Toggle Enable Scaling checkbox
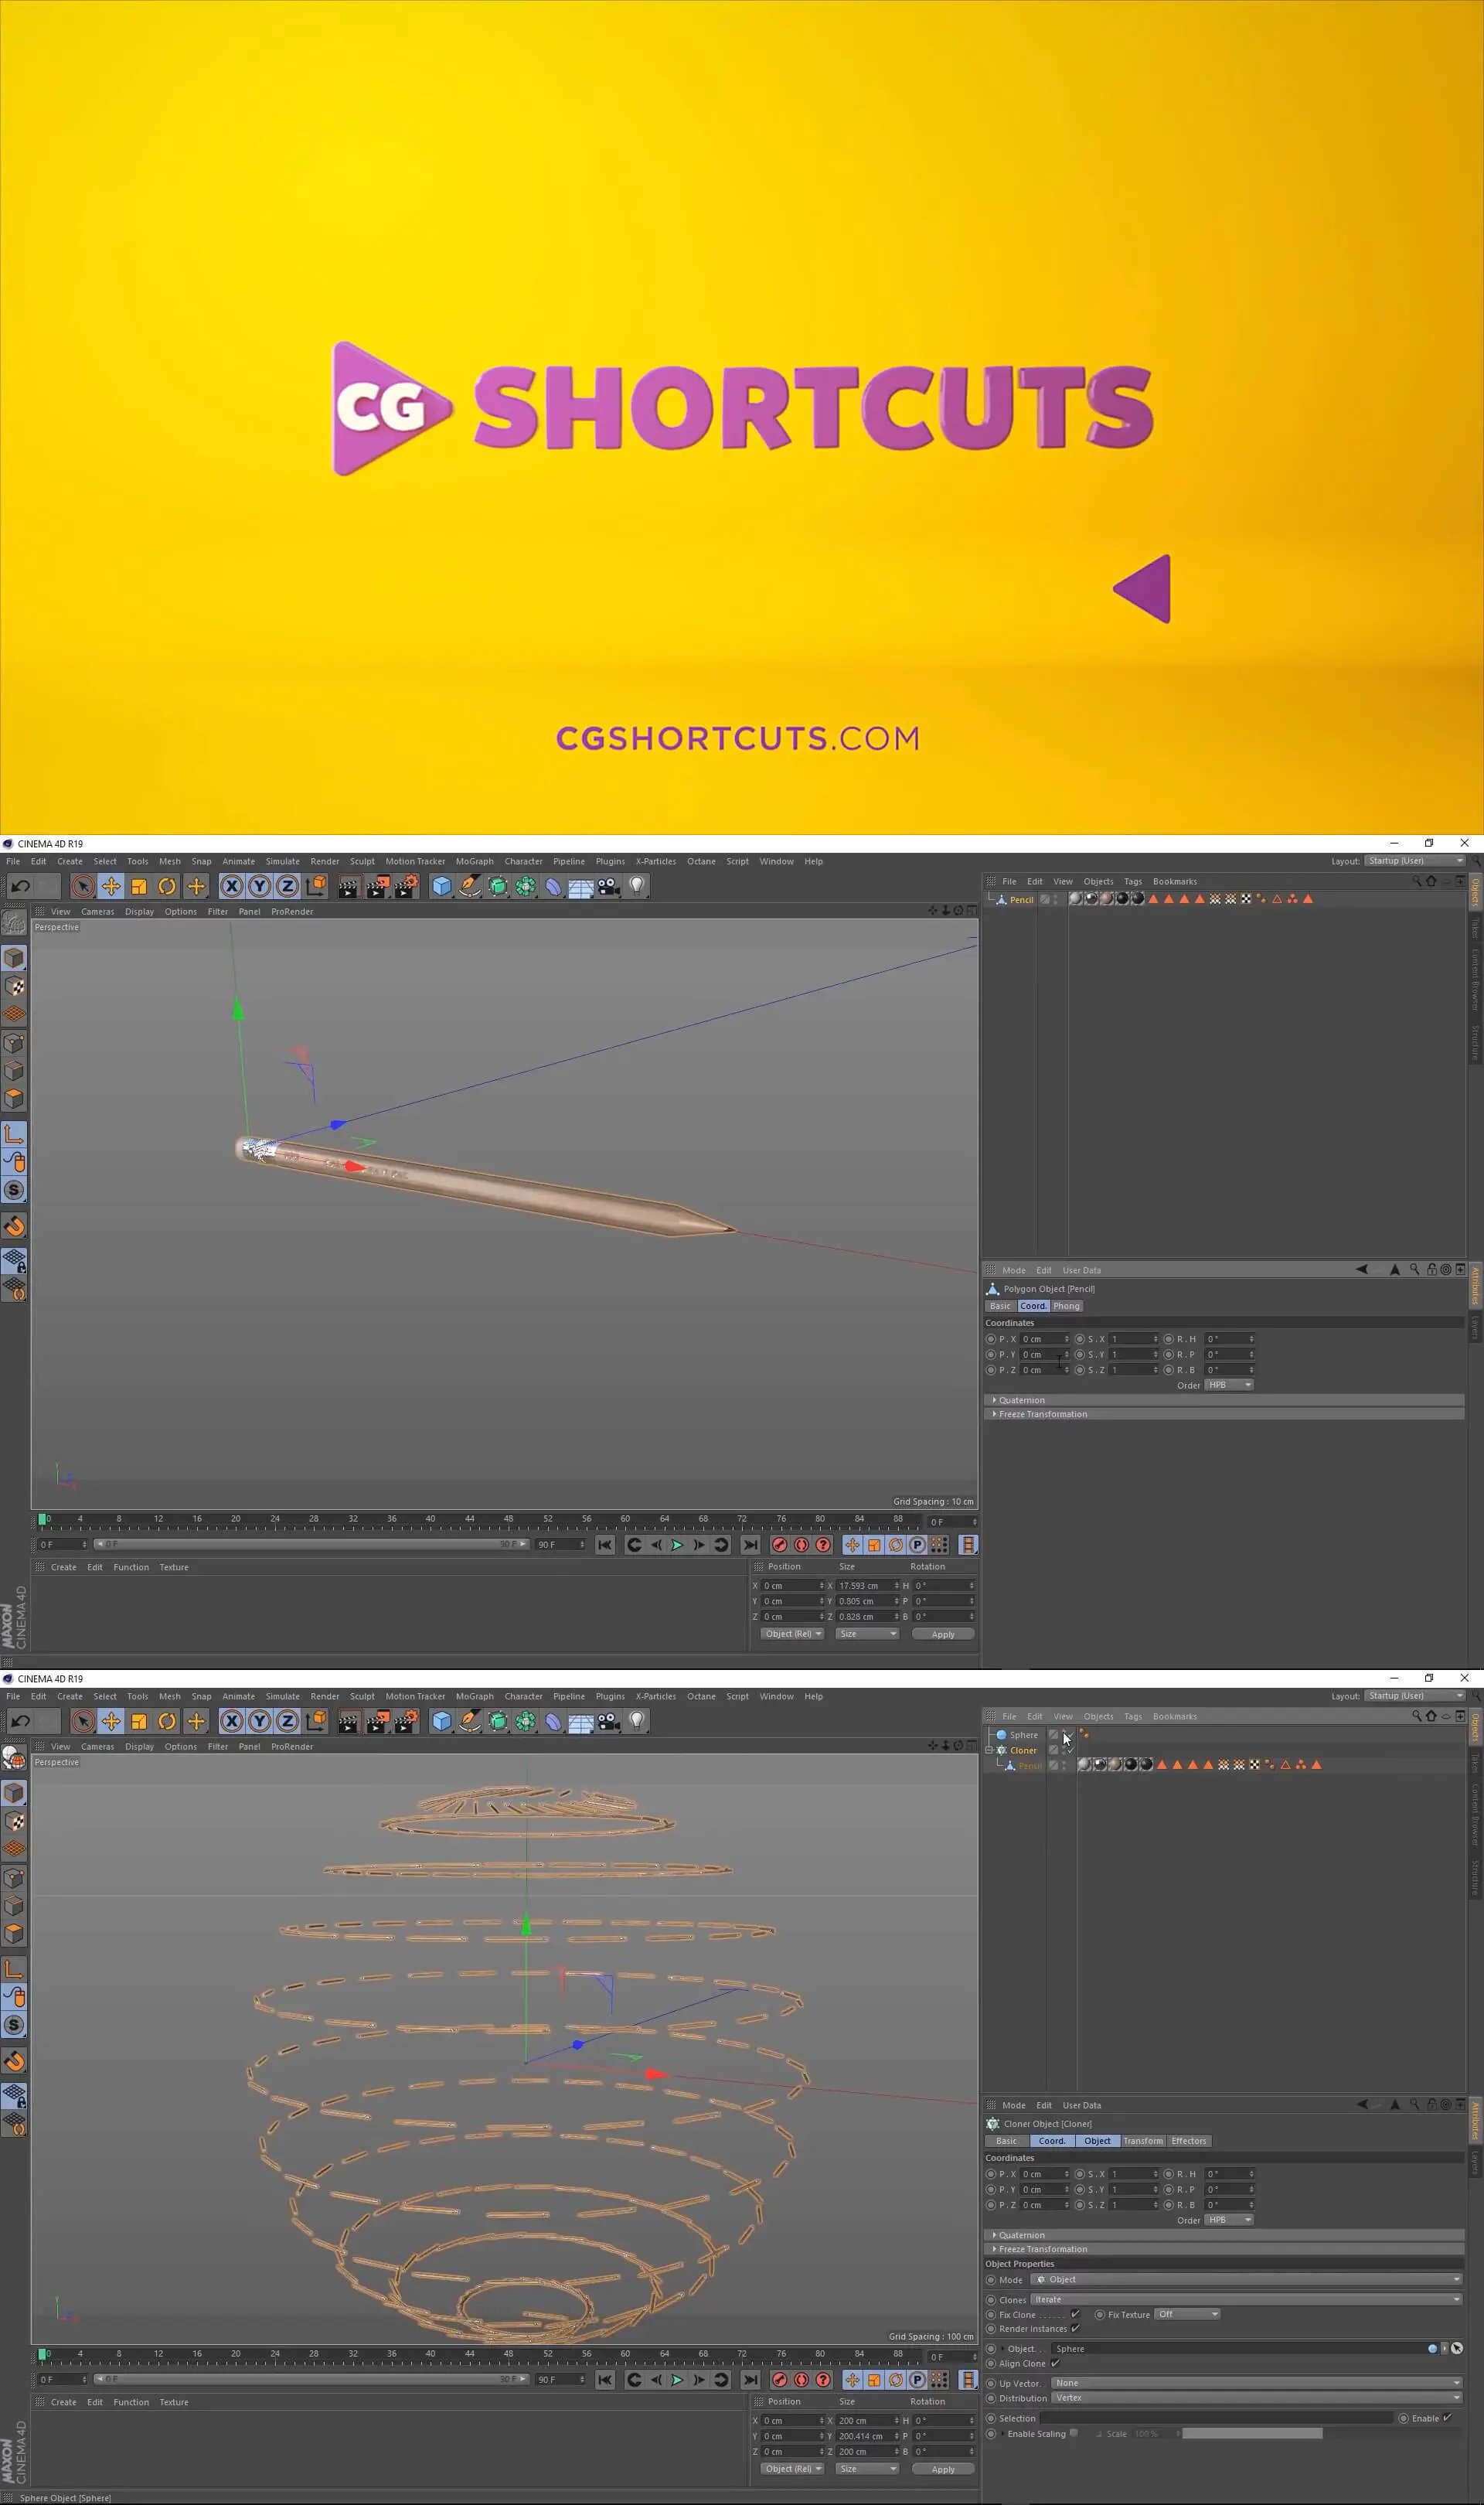Image resolution: width=1484 pixels, height=2505 pixels. click(x=1074, y=2433)
